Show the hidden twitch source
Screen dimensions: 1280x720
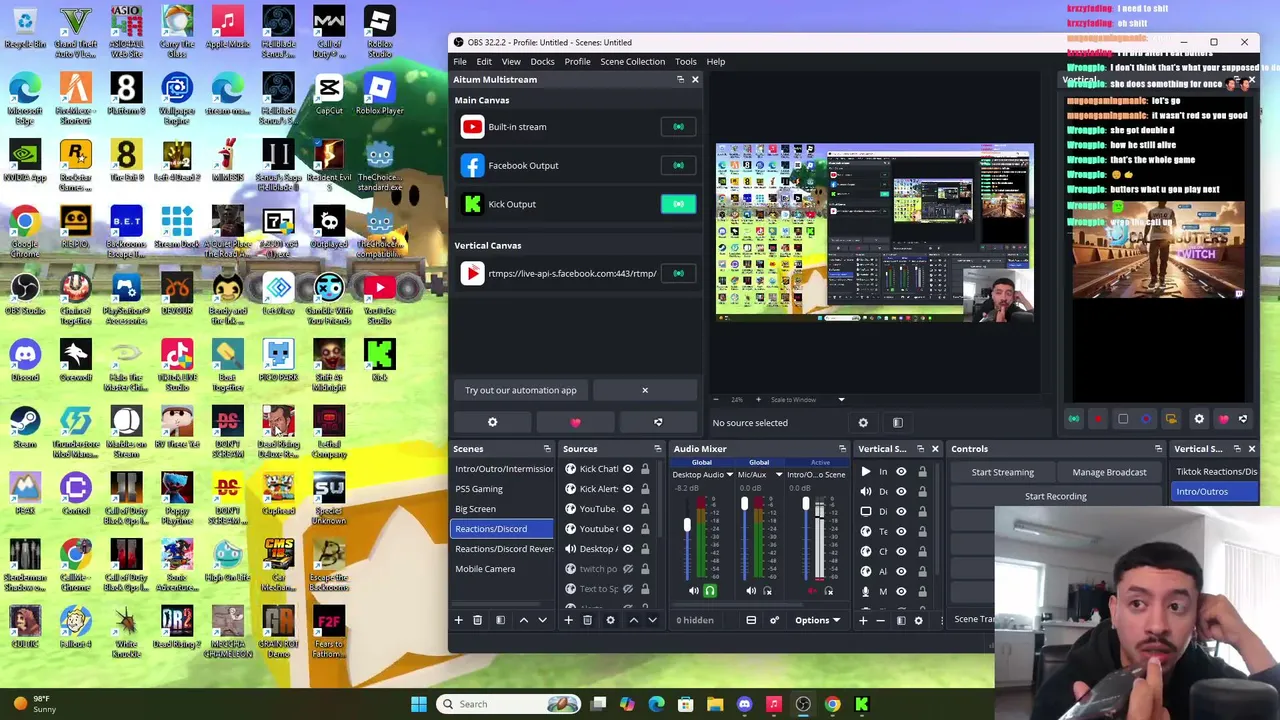(x=628, y=569)
